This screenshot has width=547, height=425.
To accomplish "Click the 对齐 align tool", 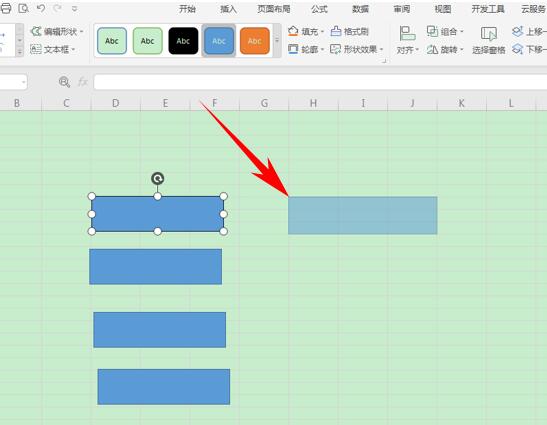I will click(x=407, y=40).
